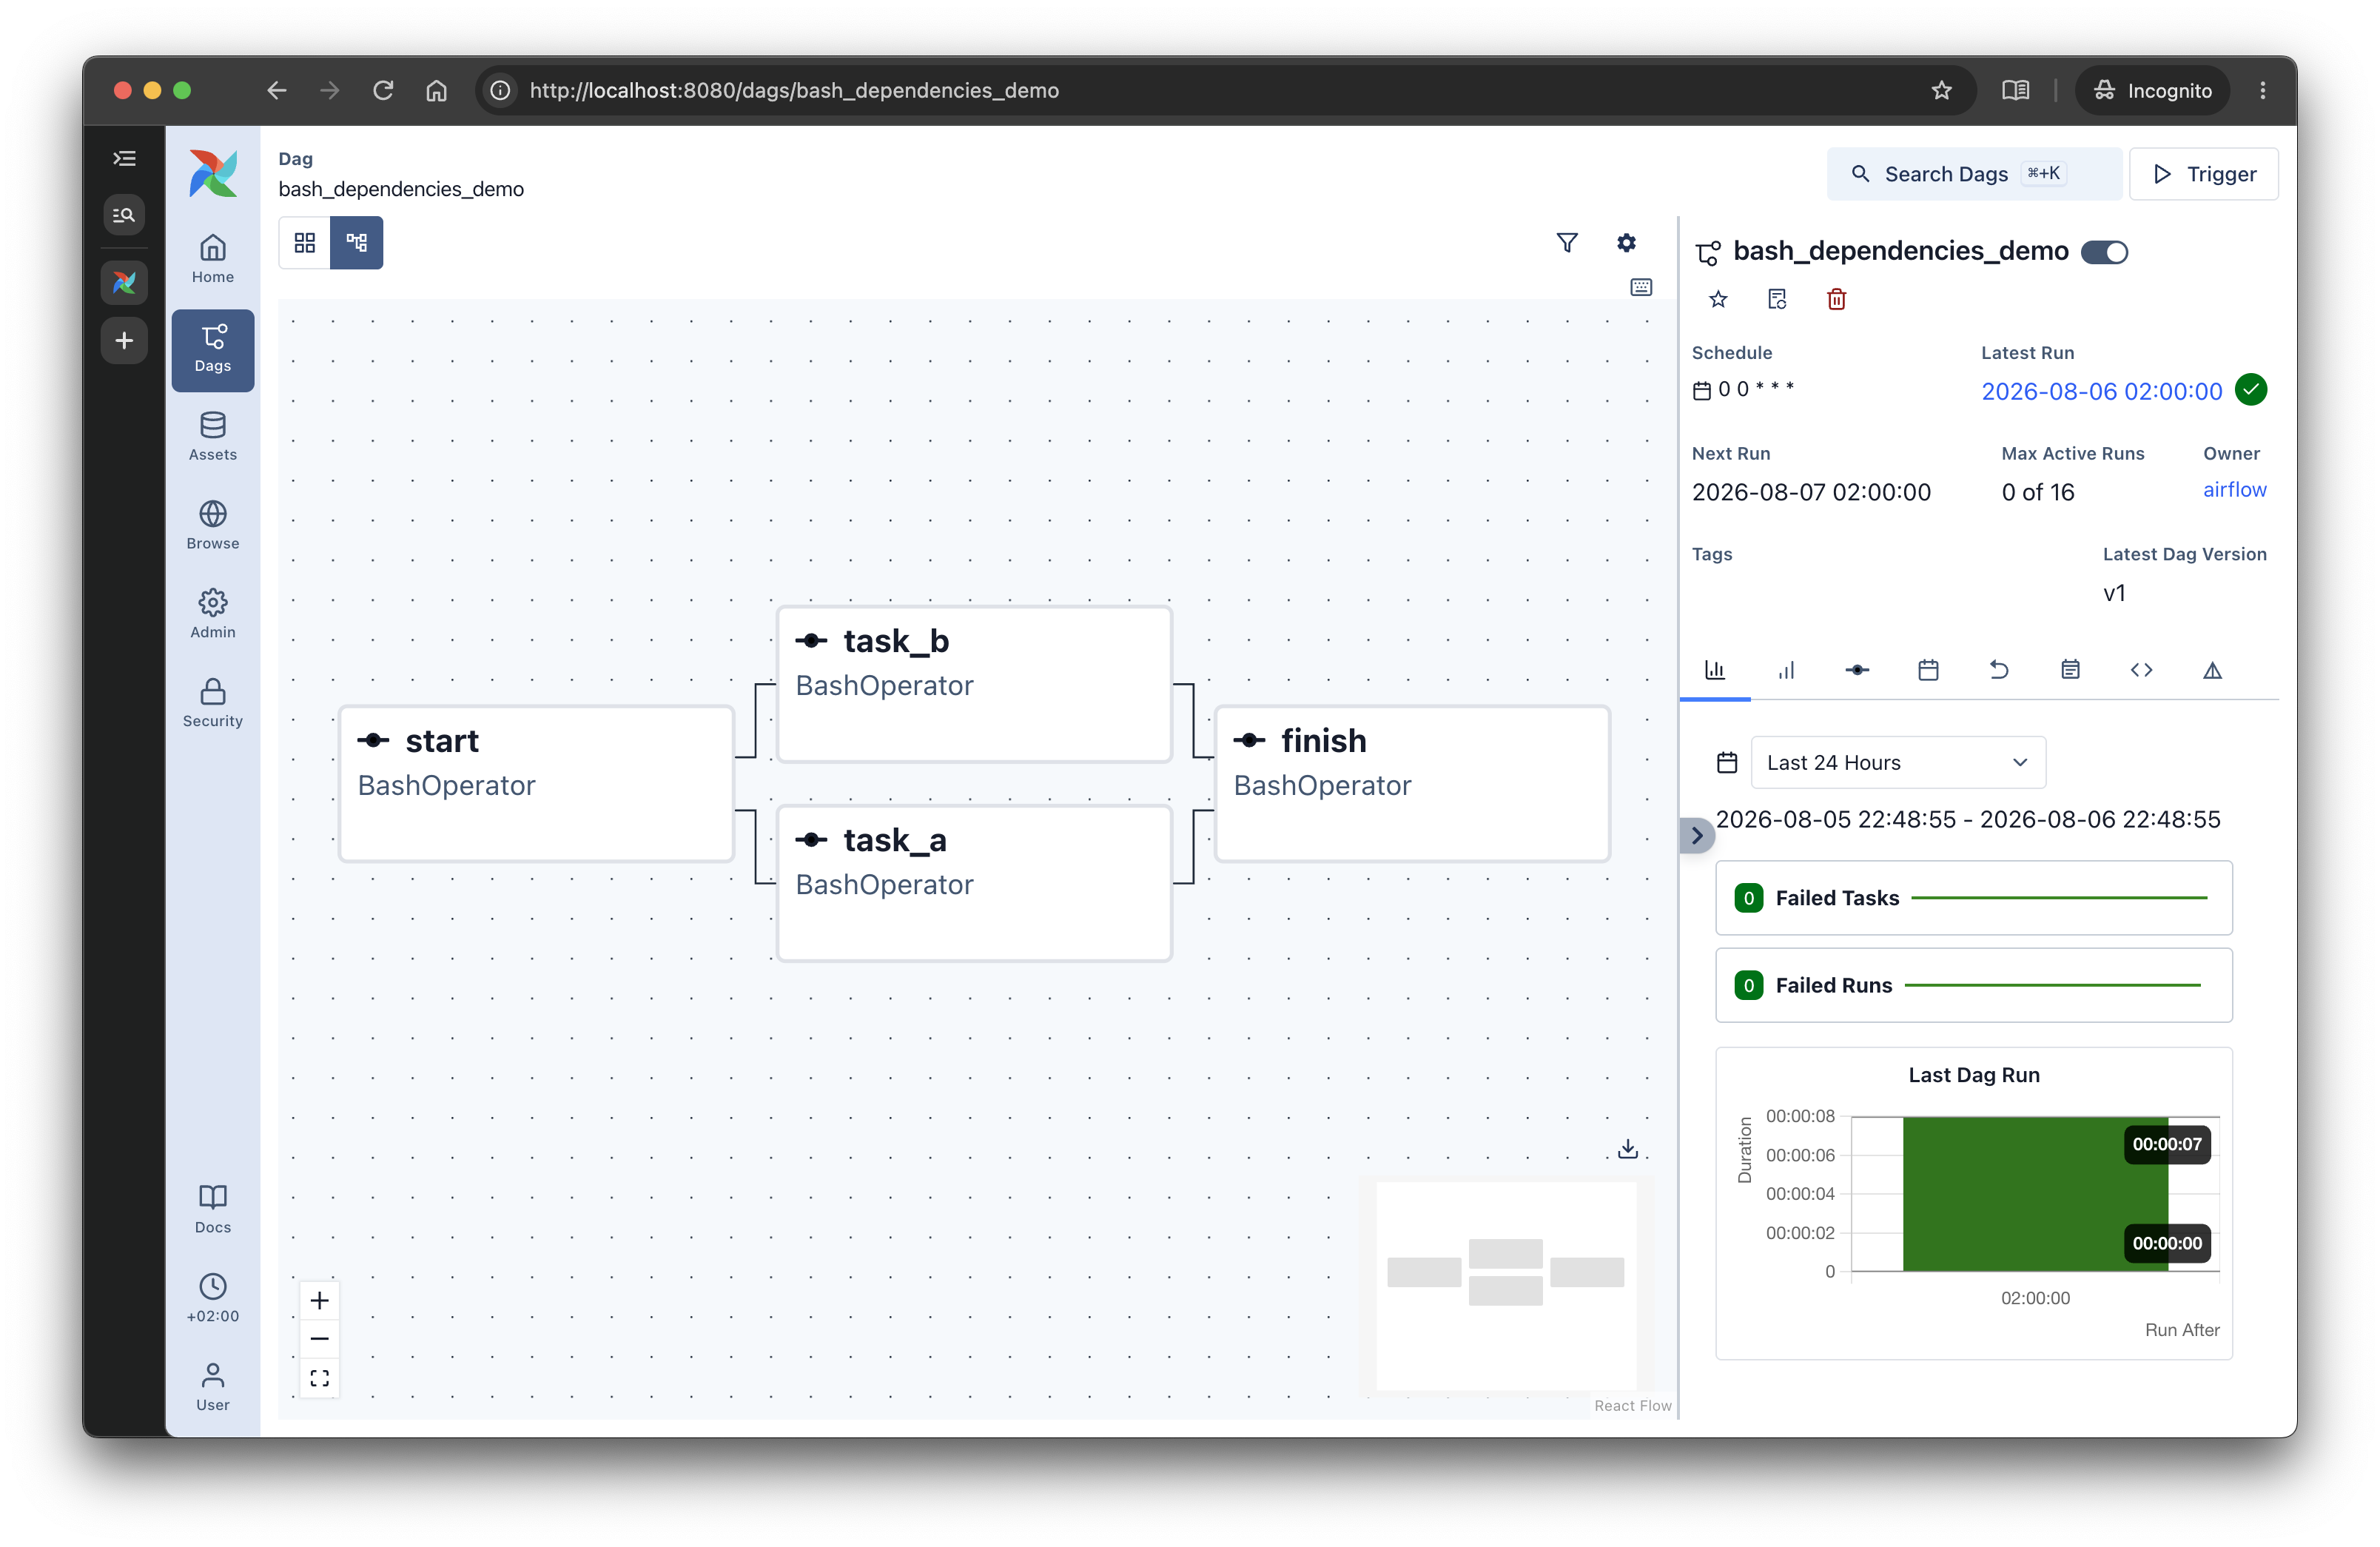Add new tab with plus icon

[124, 341]
